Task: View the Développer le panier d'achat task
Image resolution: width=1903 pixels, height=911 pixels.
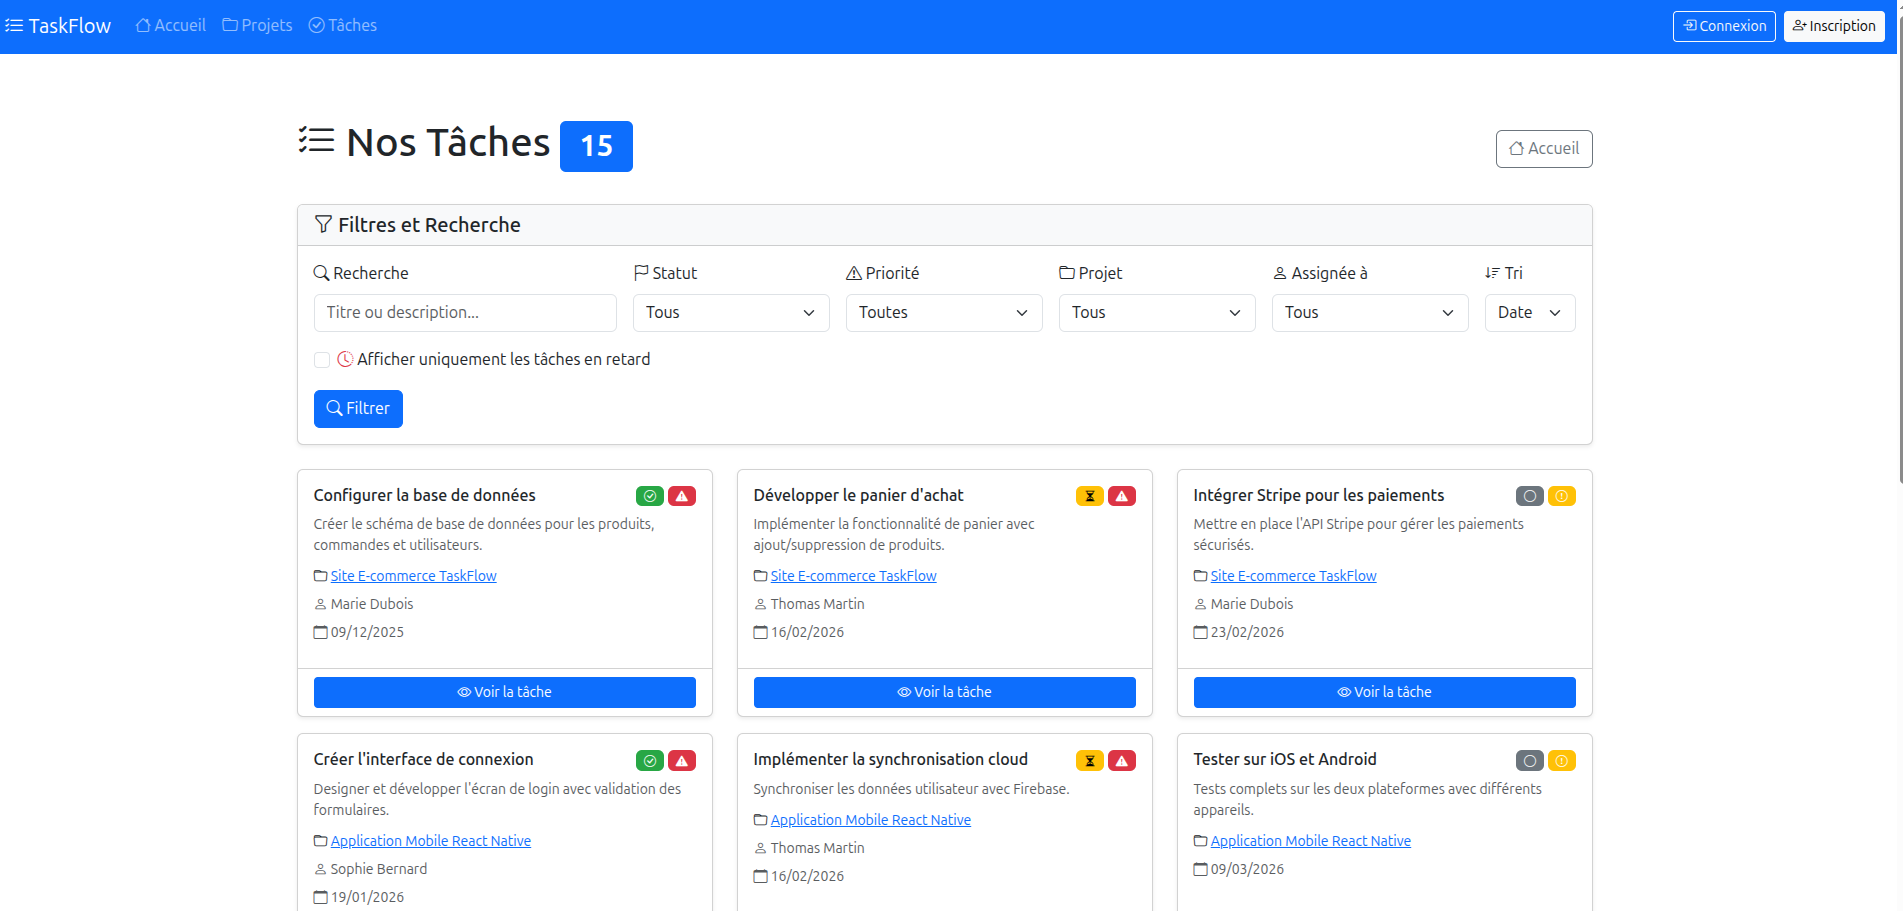Action: point(945,693)
